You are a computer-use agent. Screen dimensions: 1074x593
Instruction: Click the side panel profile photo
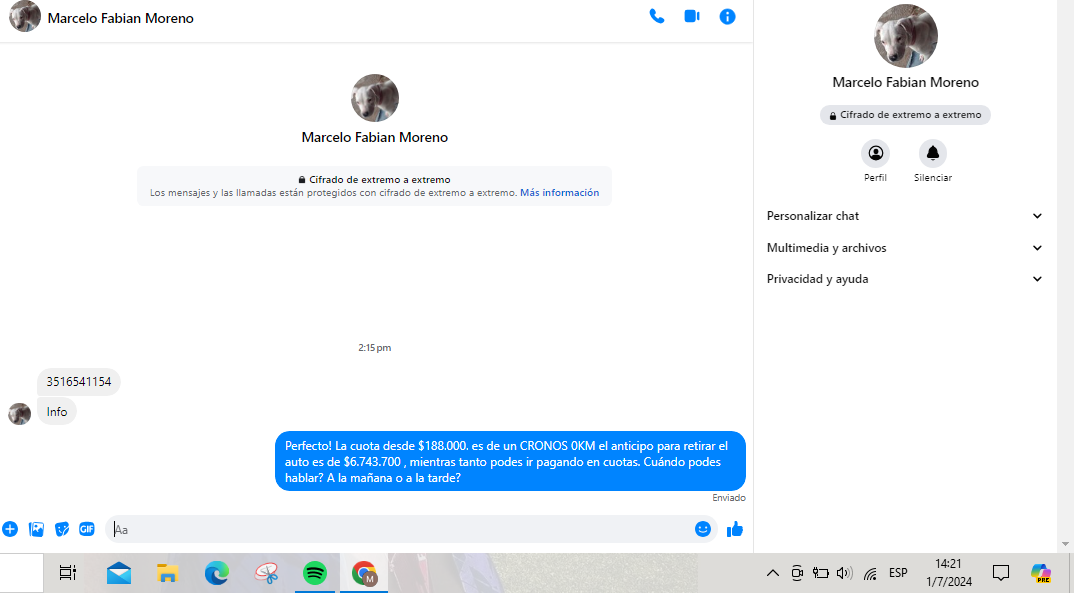[906, 36]
